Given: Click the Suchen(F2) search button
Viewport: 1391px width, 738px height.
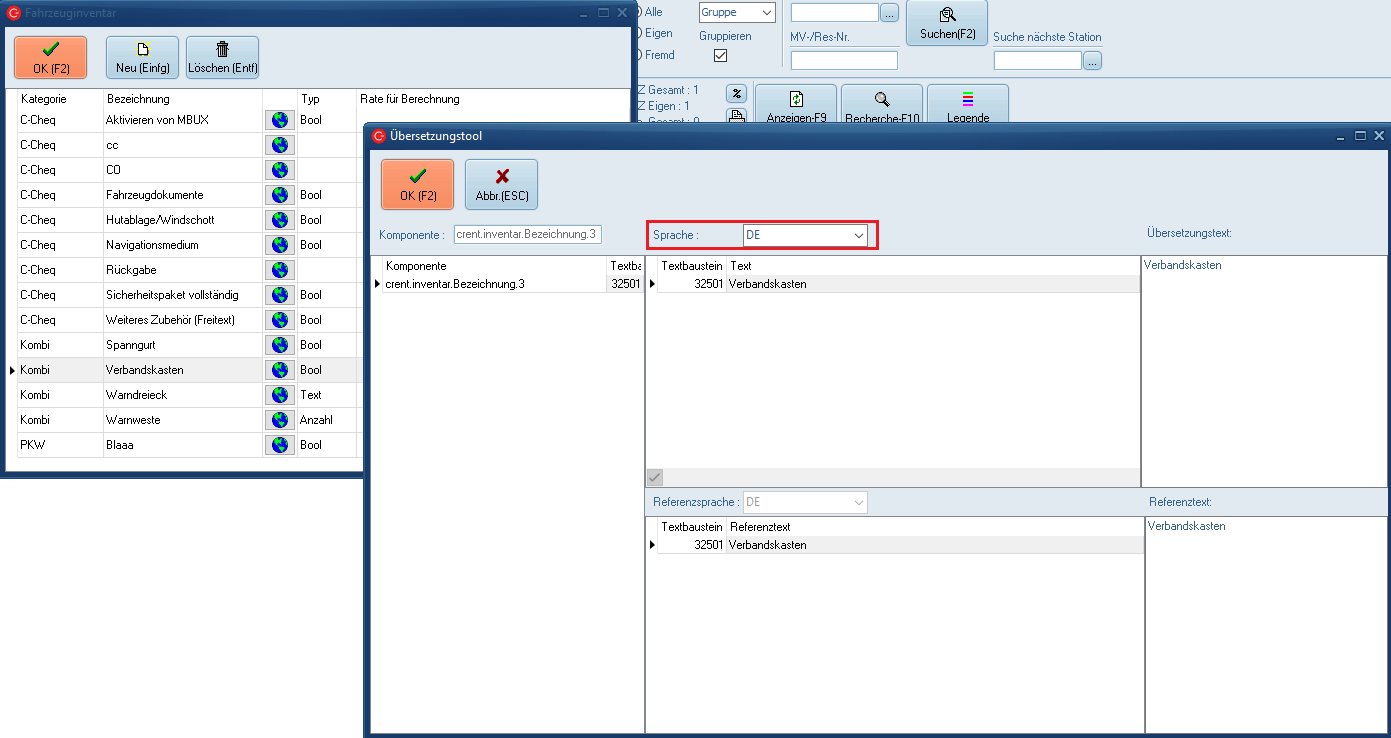Looking at the screenshot, I should (x=947, y=22).
